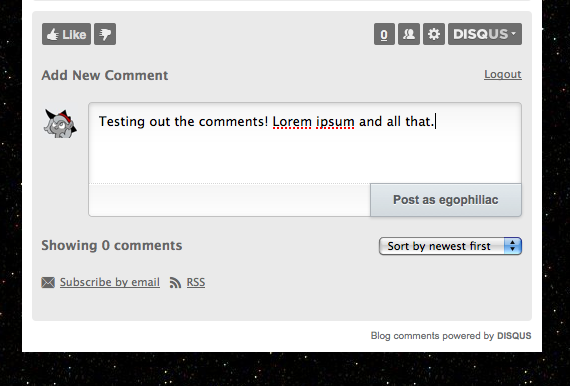Click the thumbs-down dislike icon
This screenshot has height=386, width=570.
click(x=105, y=34)
